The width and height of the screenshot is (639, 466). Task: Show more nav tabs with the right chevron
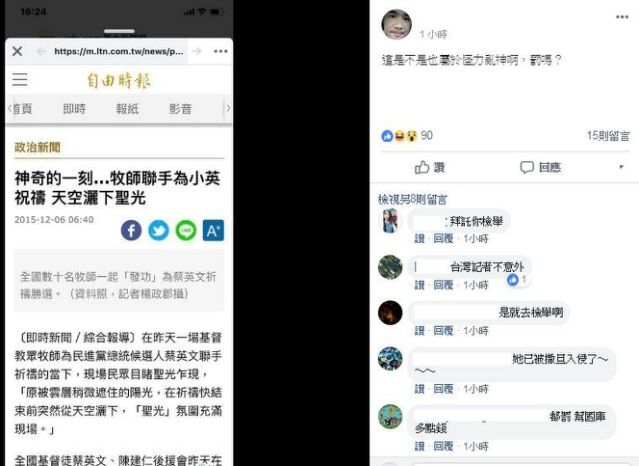[x=228, y=108]
